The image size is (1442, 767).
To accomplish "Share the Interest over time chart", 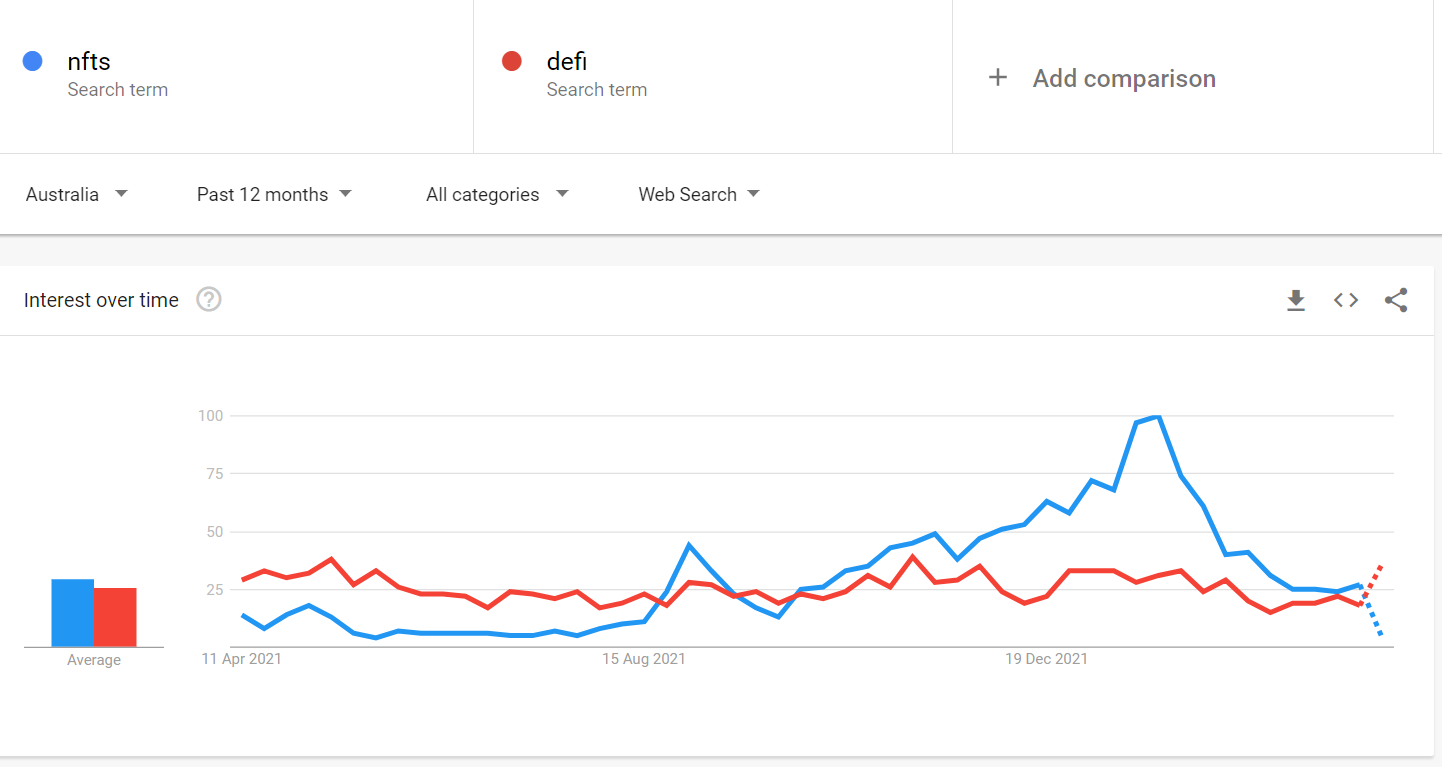I will tap(1396, 300).
